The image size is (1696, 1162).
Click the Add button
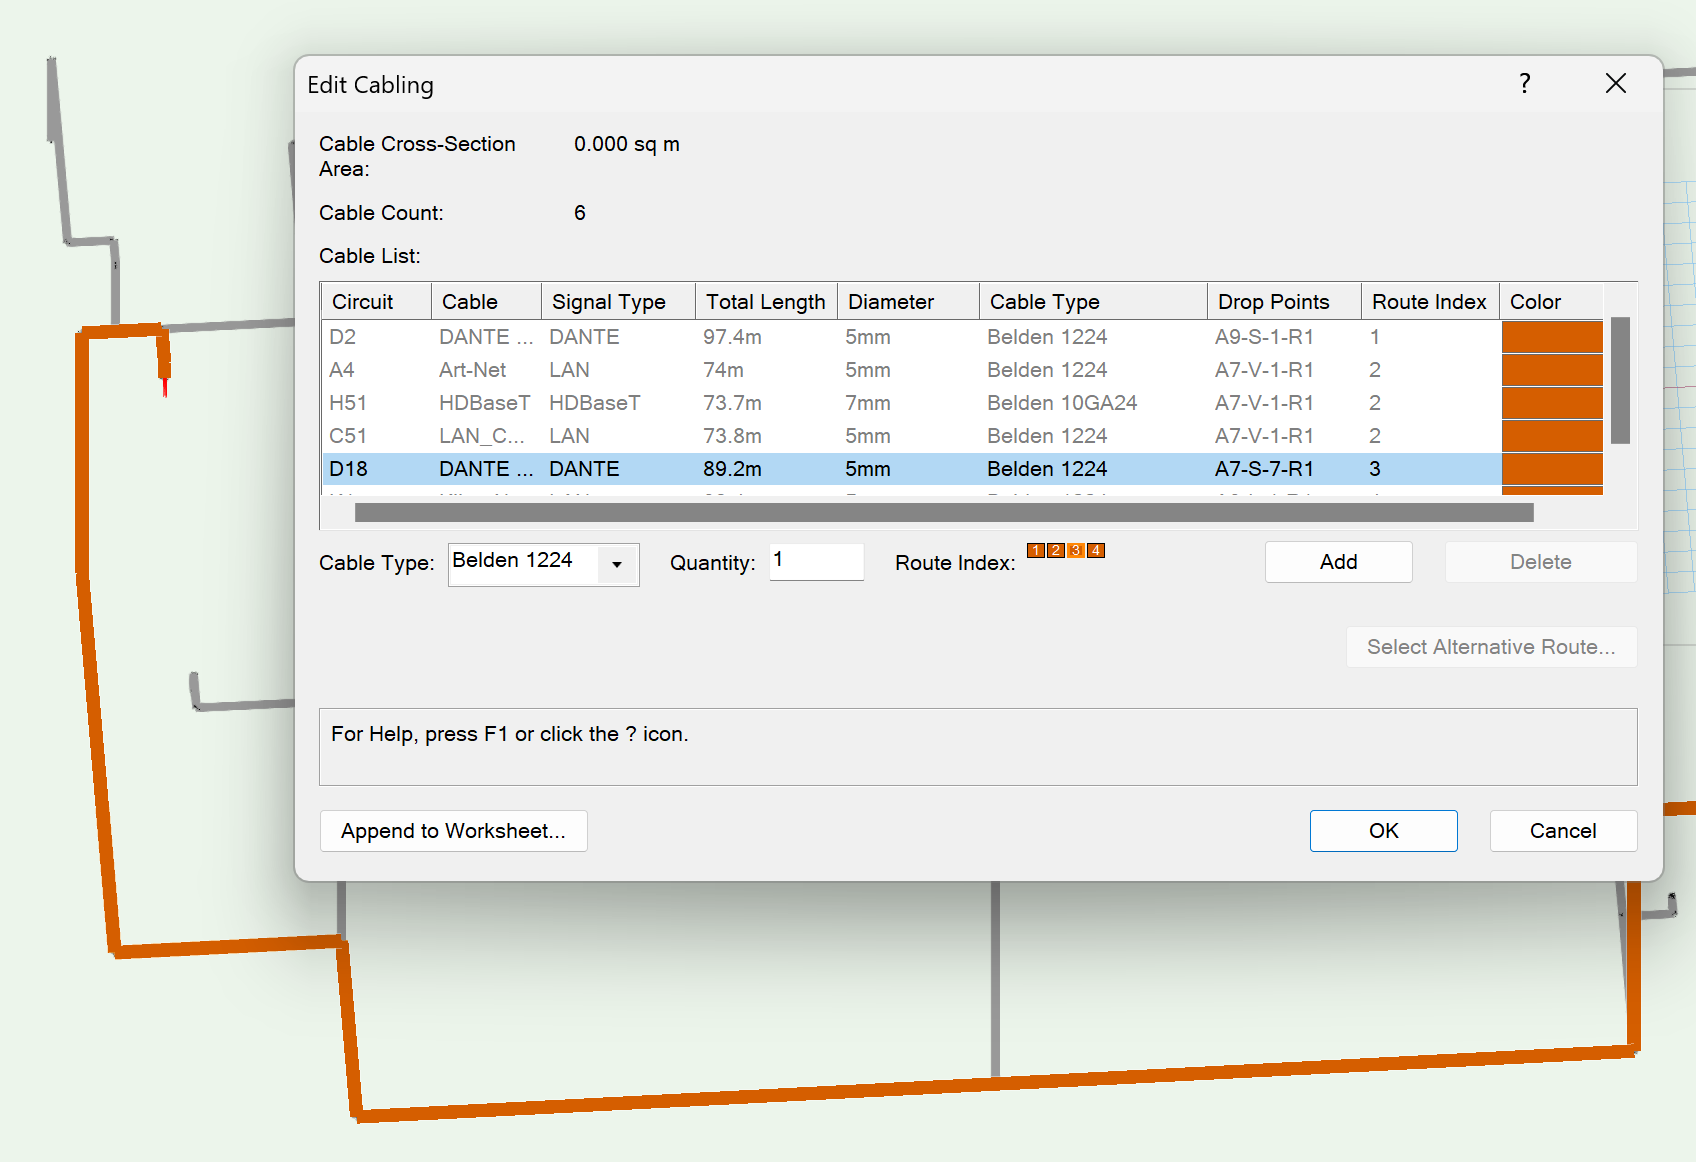pyautogui.click(x=1338, y=562)
